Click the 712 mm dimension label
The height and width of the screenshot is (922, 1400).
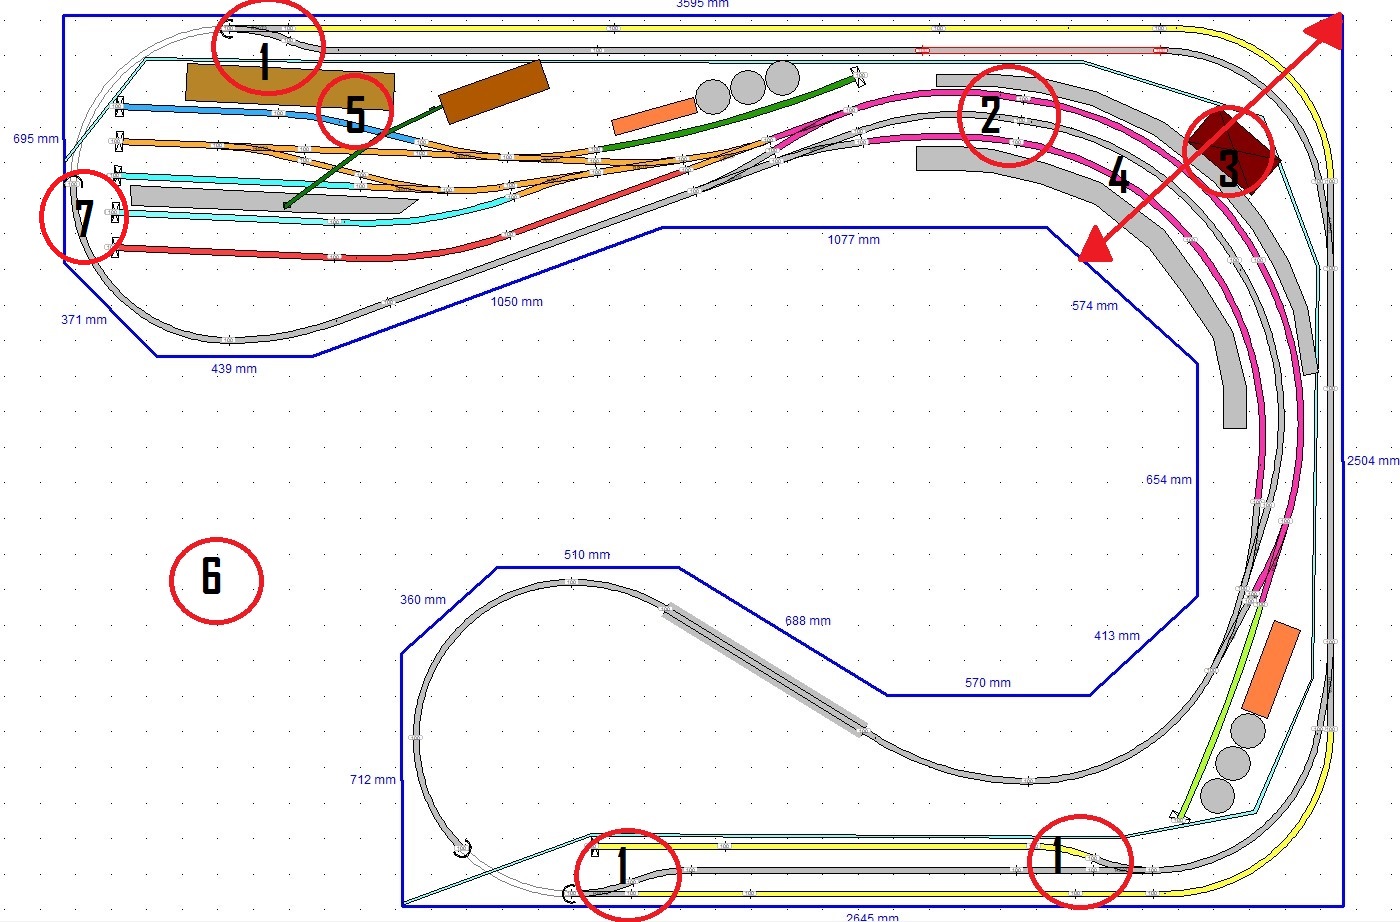[x=373, y=779]
